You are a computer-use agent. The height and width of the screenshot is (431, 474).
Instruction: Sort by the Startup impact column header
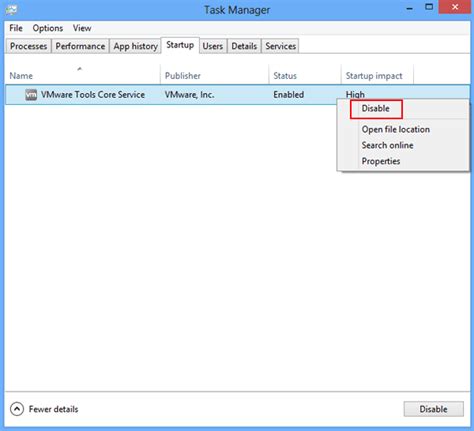pyautogui.click(x=377, y=76)
